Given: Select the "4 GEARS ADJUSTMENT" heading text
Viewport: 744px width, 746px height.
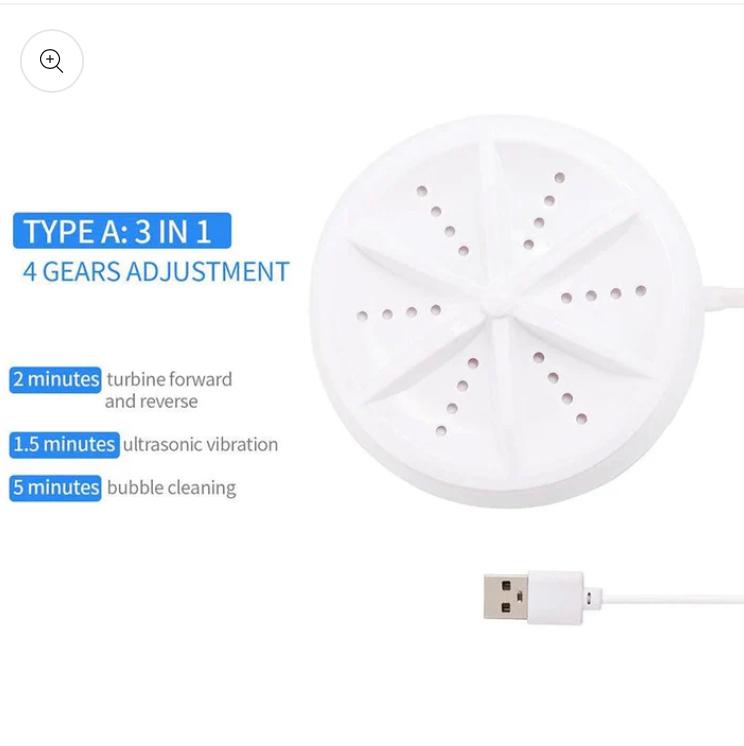Looking at the screenshot, I should pyautogui.click(x=156, y=272).
